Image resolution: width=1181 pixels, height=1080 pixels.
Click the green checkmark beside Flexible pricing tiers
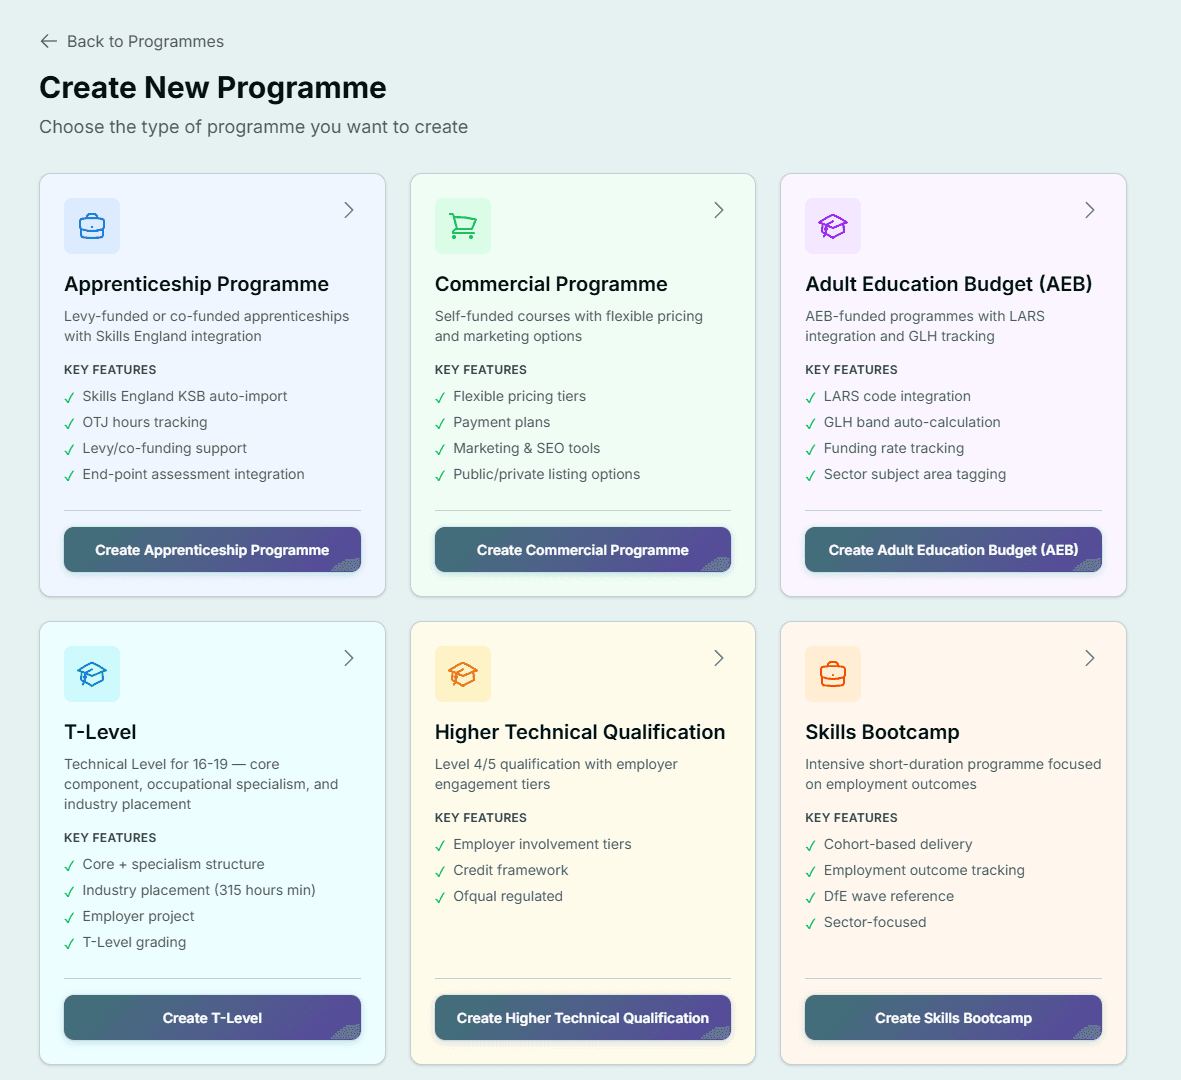tap(440, 396)
